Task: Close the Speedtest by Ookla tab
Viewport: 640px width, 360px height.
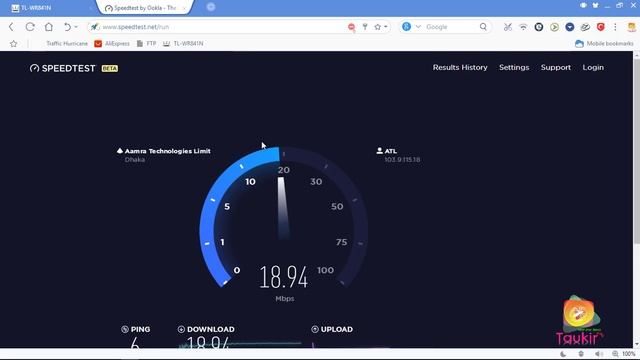Action: coord(184,8)
